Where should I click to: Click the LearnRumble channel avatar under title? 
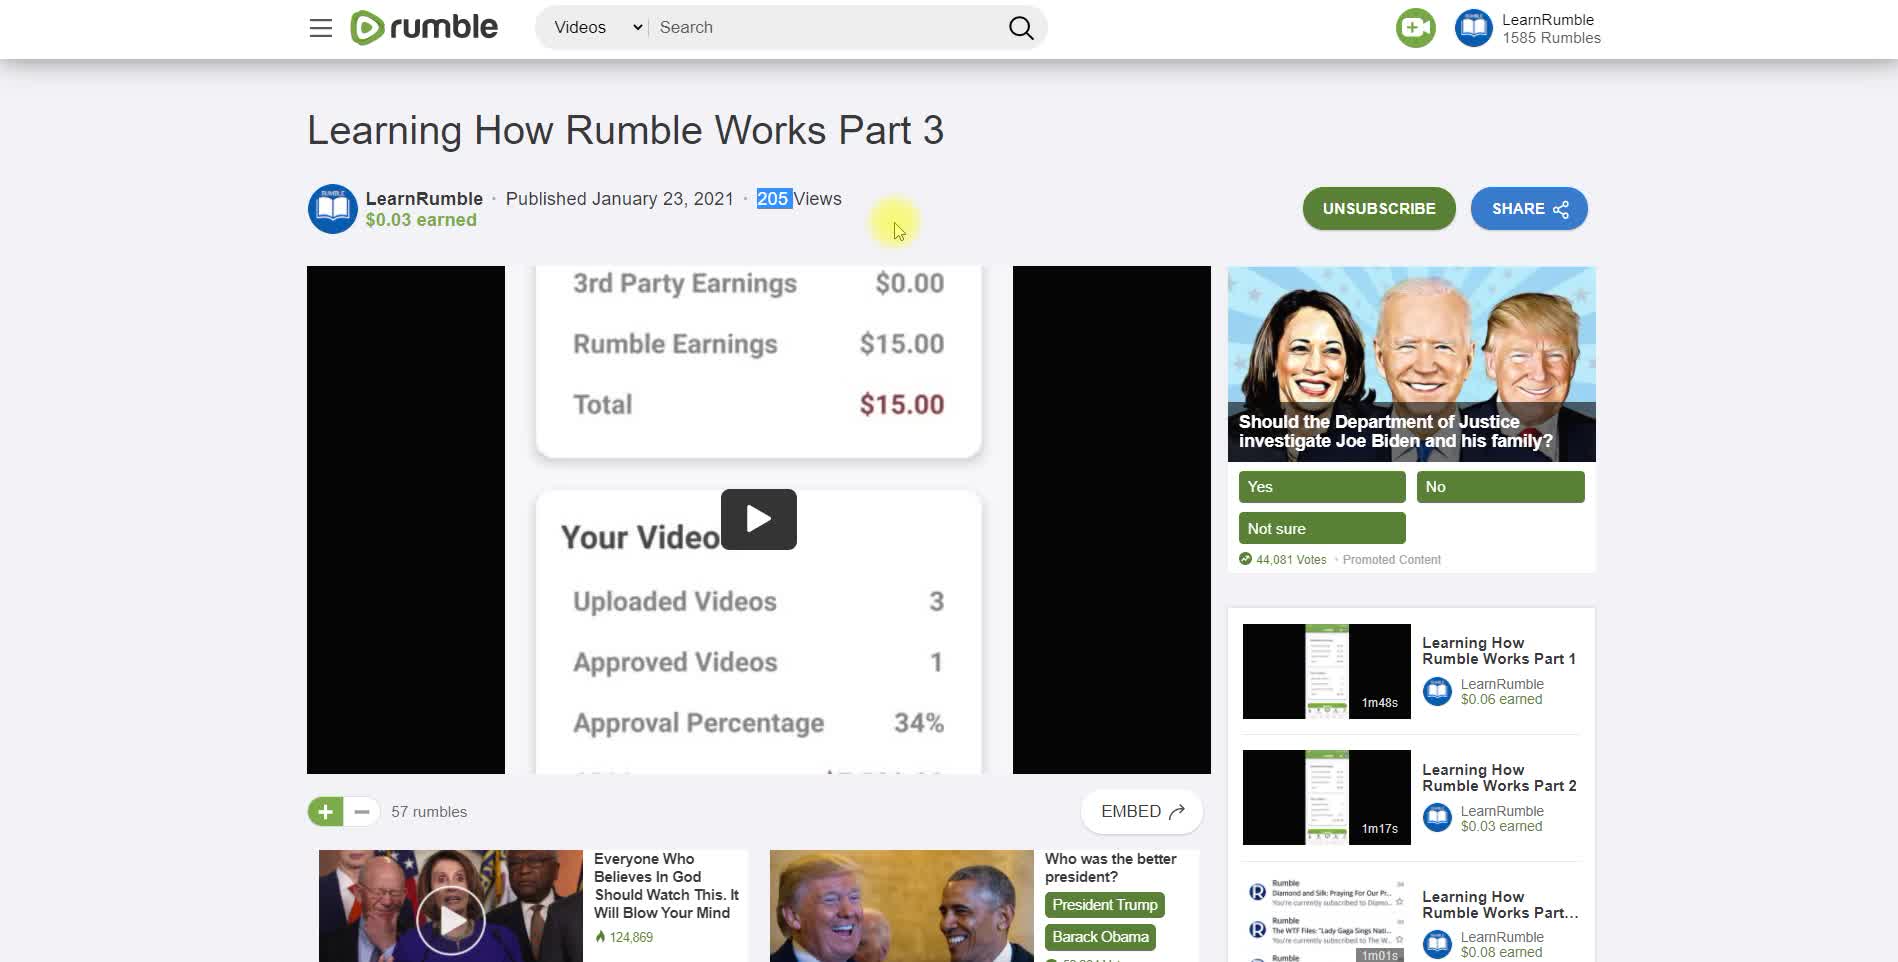332,209
